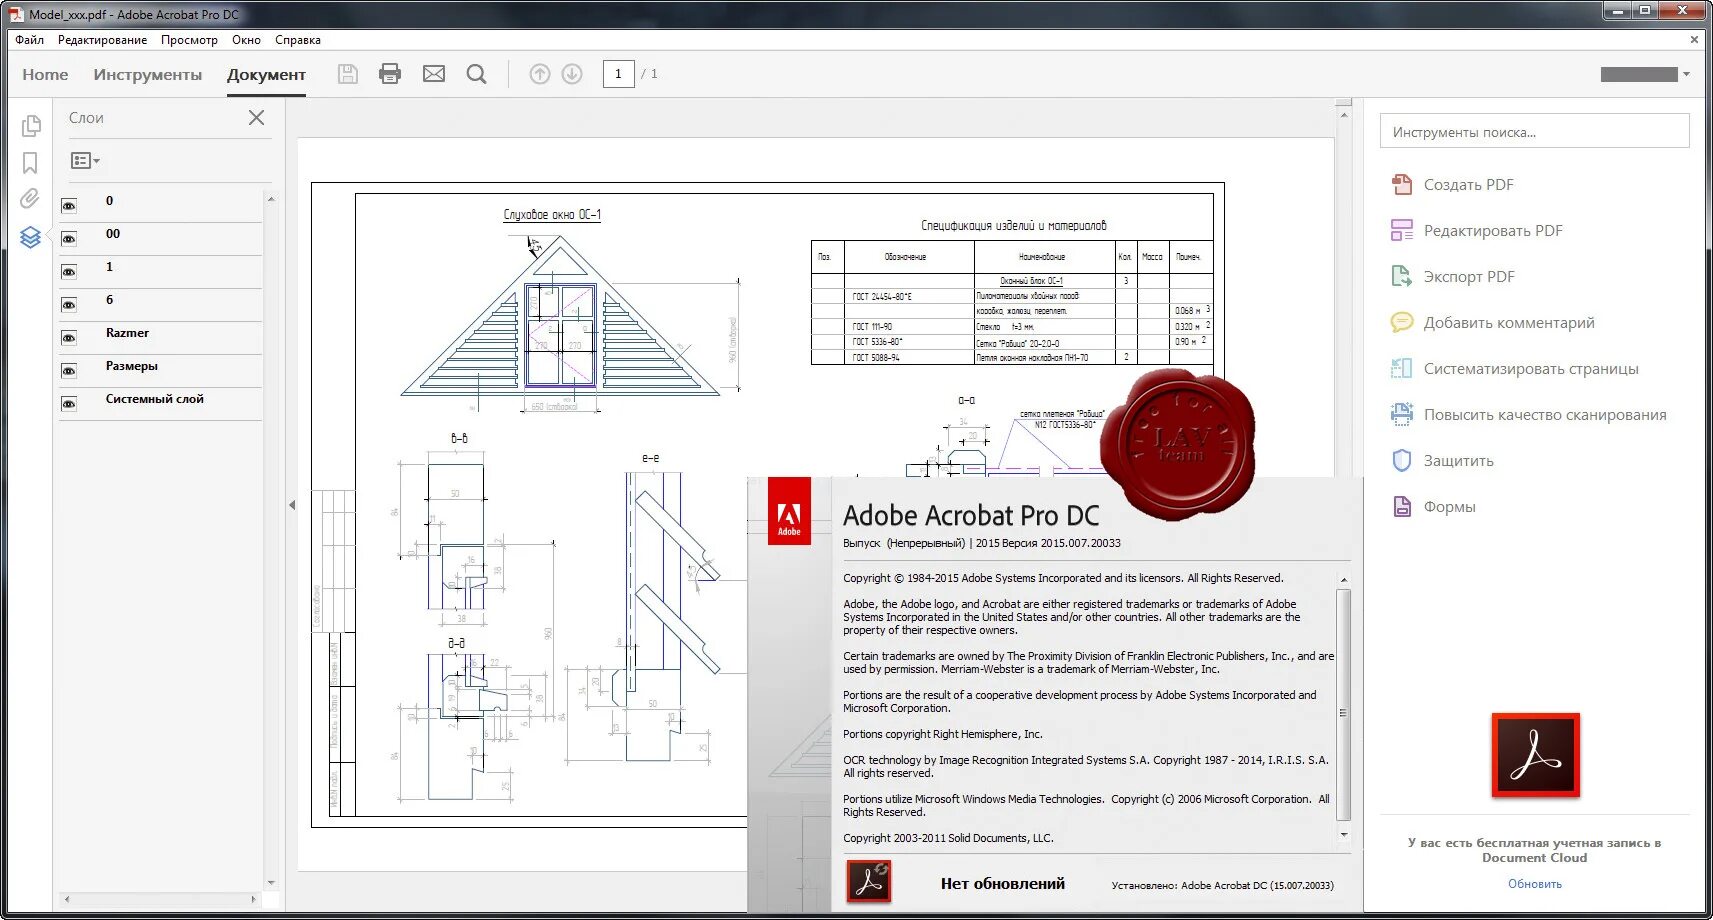1713x920 pixels.
Task: Click the layers panel horizontal scrollbar right arrow
Action: coord(253,899)
